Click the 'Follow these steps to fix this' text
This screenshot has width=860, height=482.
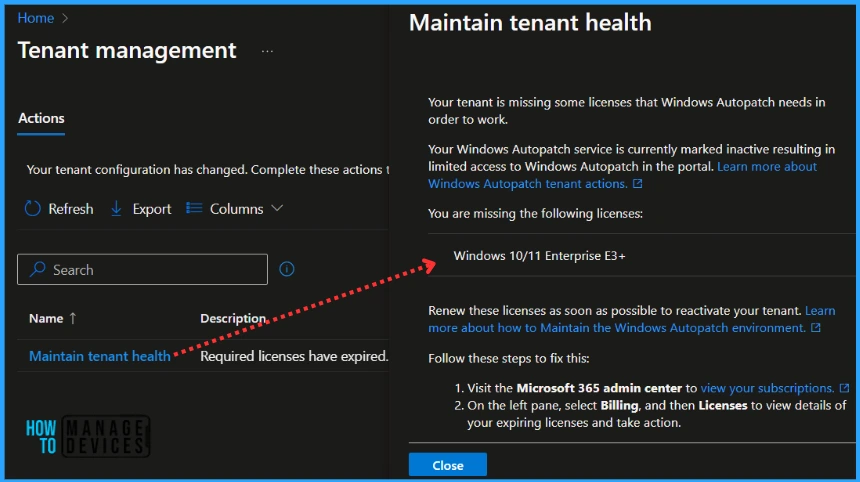pos(509,359)
